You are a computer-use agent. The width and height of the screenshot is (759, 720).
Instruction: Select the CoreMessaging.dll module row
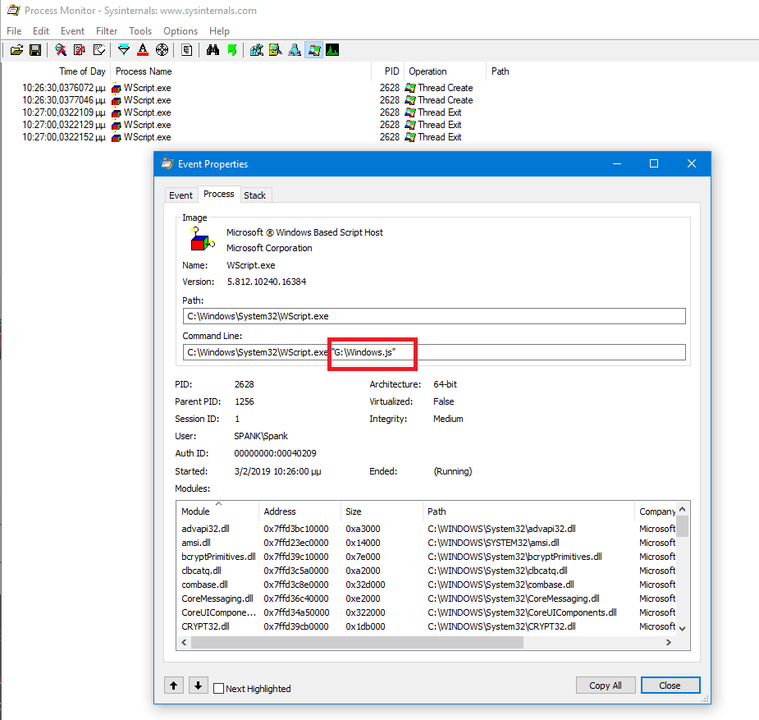426,598
